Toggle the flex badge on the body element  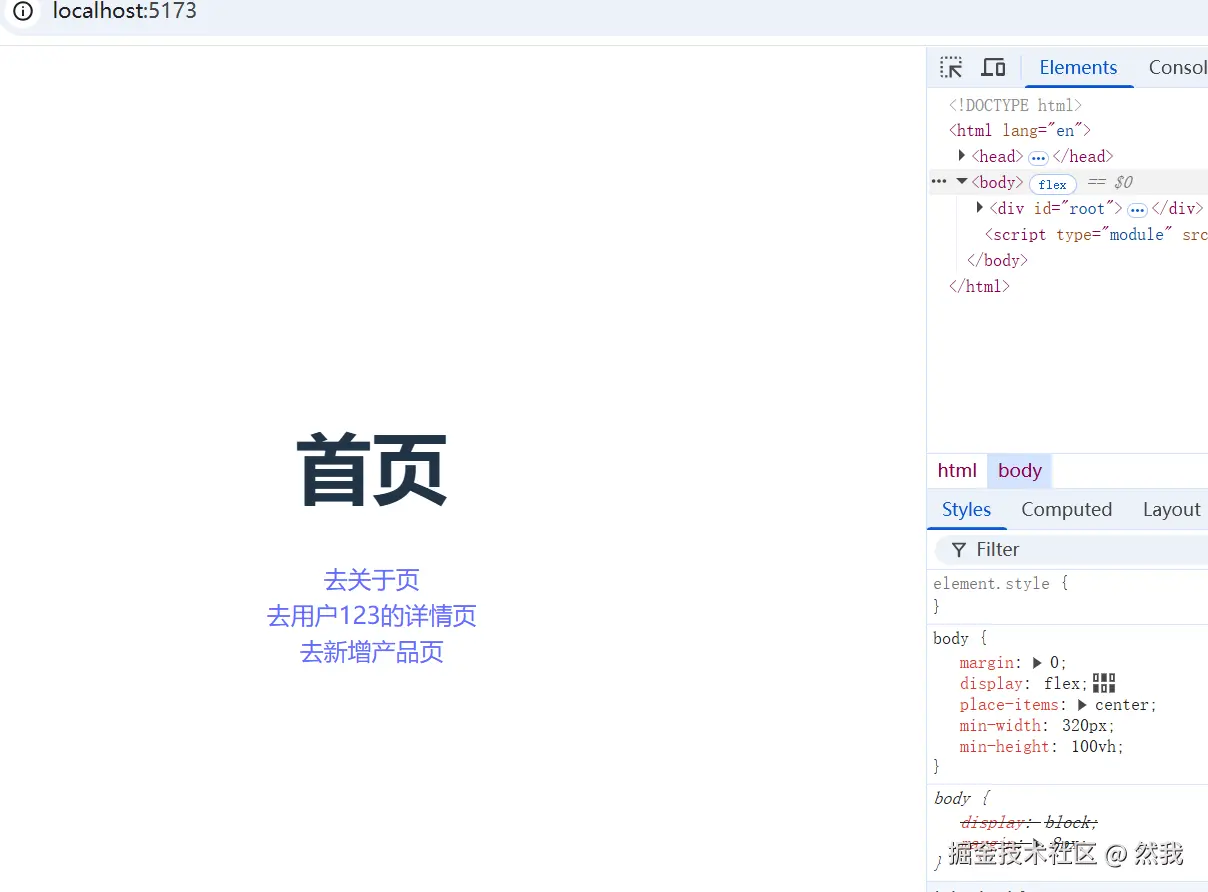click(1052, 184)
